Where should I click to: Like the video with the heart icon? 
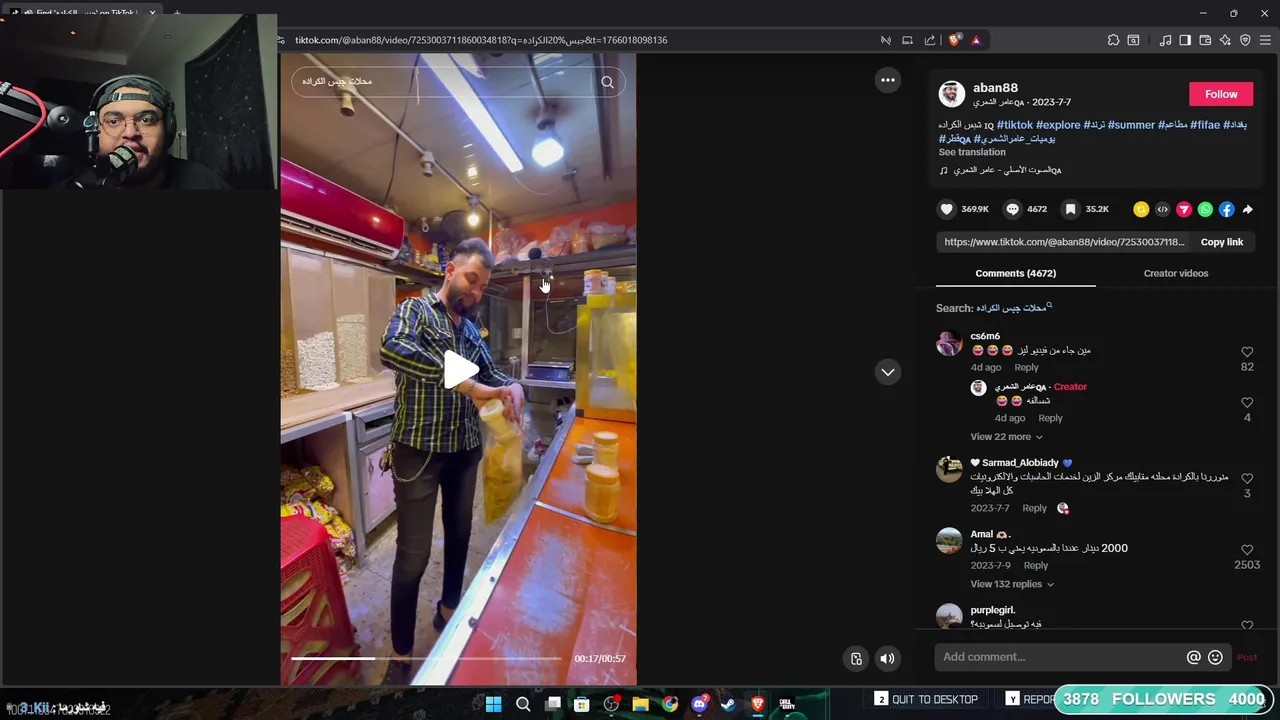[x=946, y=209]
